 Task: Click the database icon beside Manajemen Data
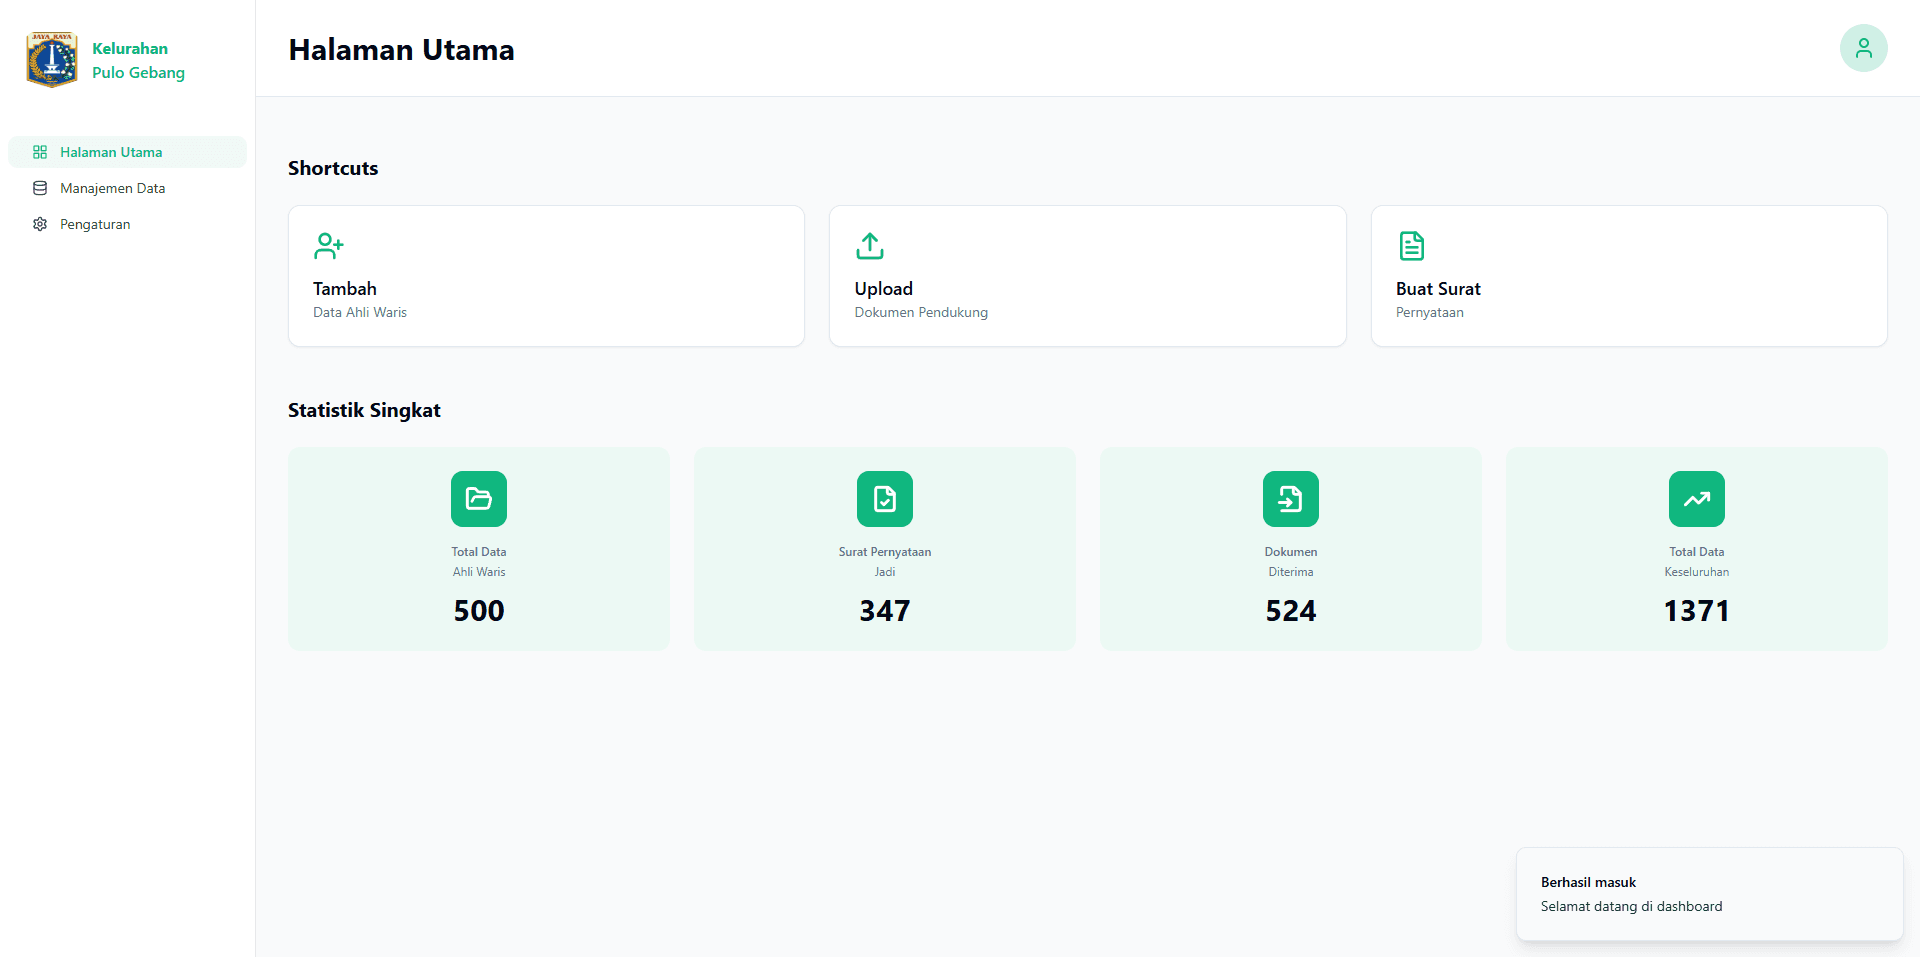click(x=40, y=188)
